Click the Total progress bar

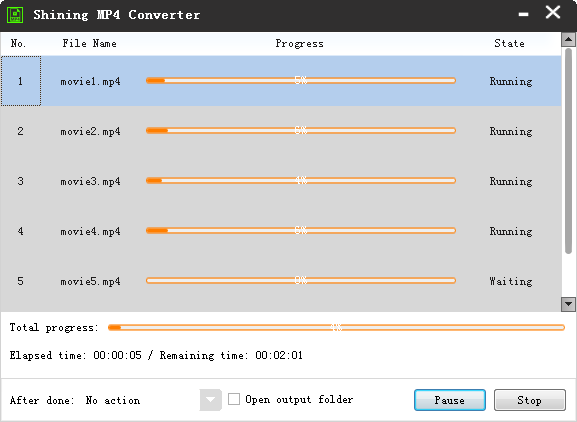click(336, 327)
